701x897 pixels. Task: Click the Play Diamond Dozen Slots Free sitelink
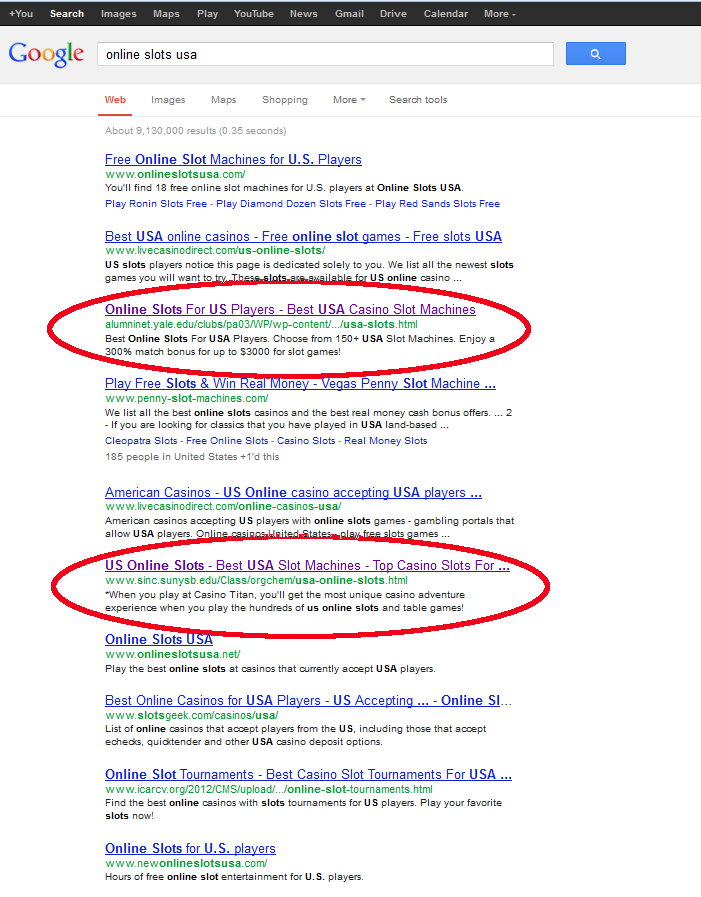[291, 204]
